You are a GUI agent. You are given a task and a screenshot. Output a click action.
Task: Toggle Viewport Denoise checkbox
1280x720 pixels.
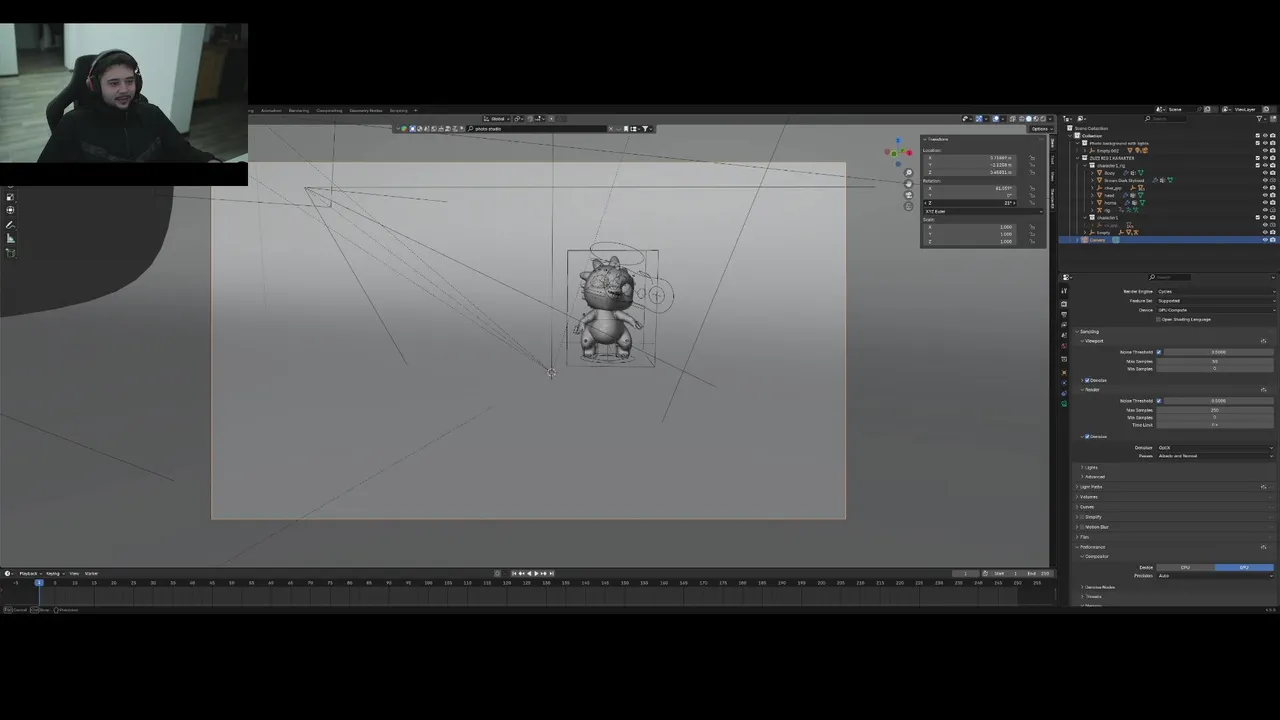pos(1087,380)
